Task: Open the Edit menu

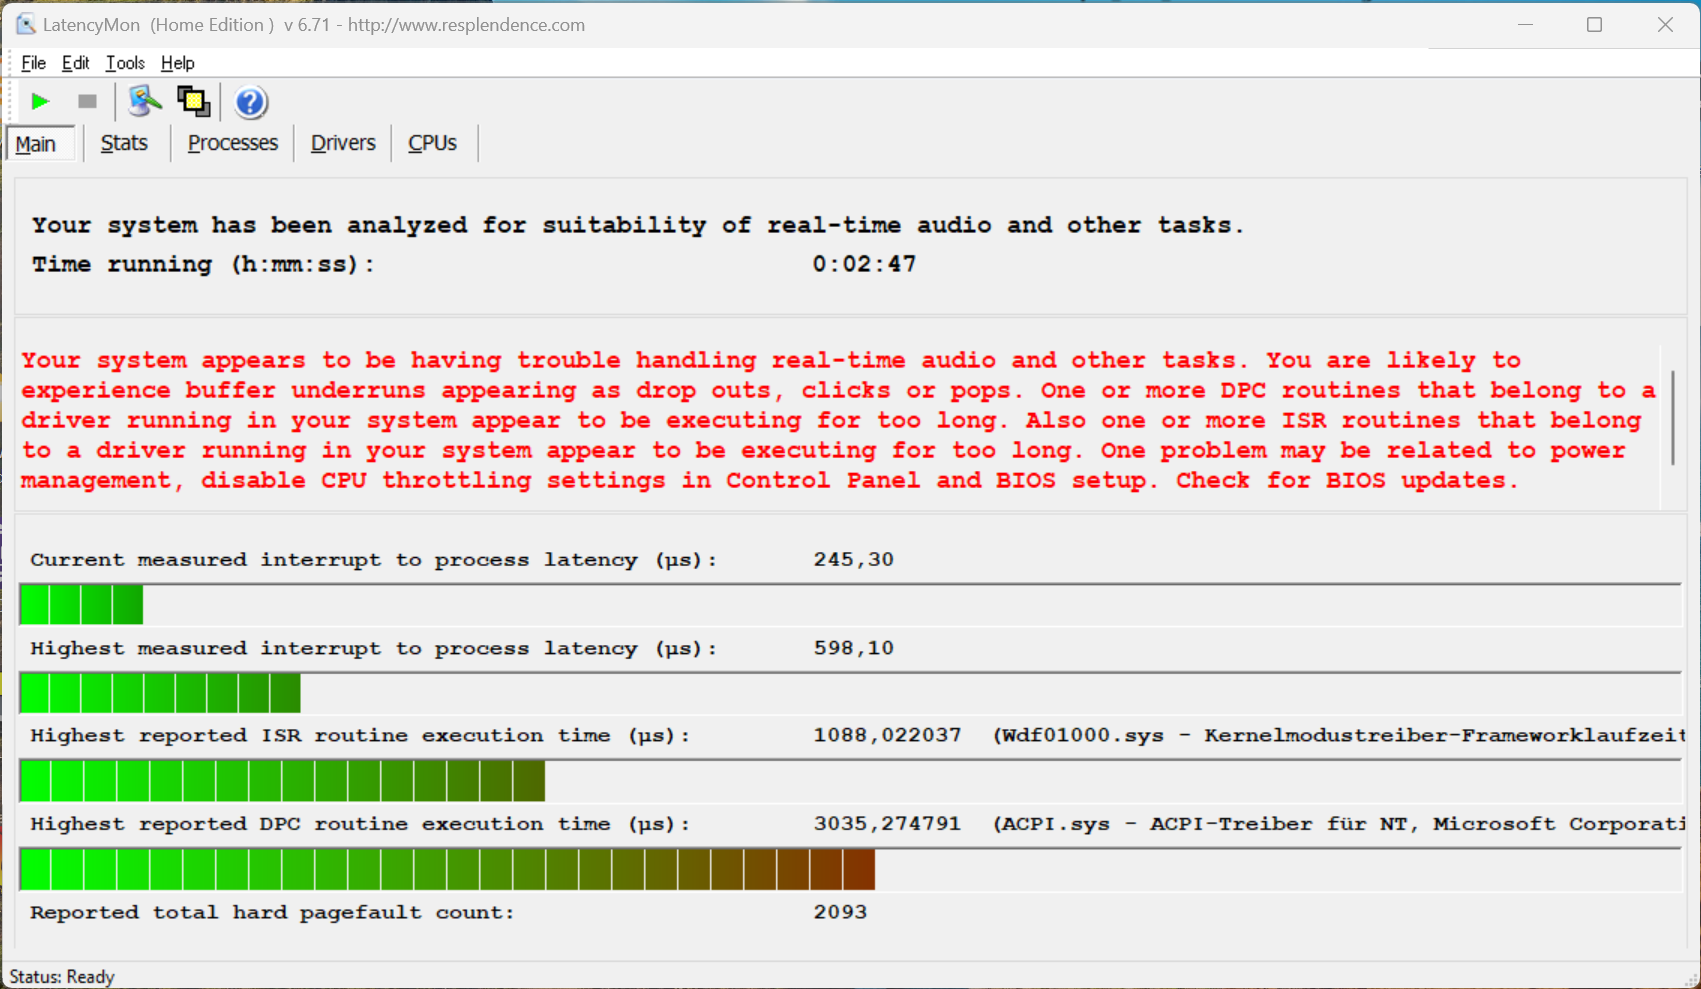Action: 75,63
